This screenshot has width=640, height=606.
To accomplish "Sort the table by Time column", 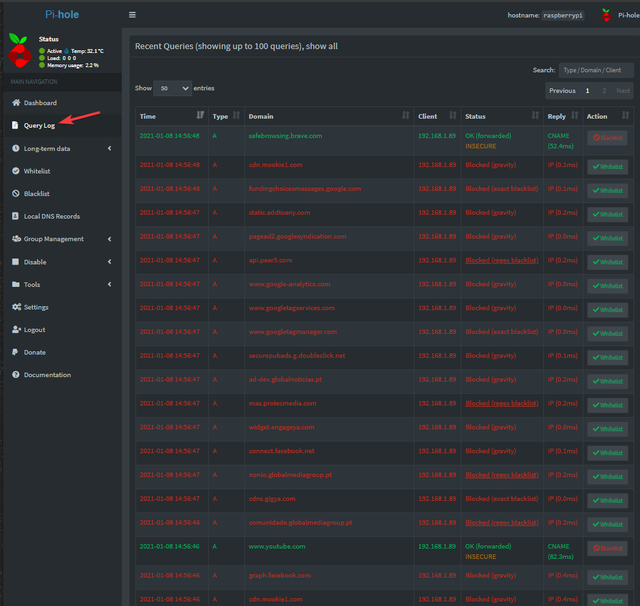I will coord(172,116).
